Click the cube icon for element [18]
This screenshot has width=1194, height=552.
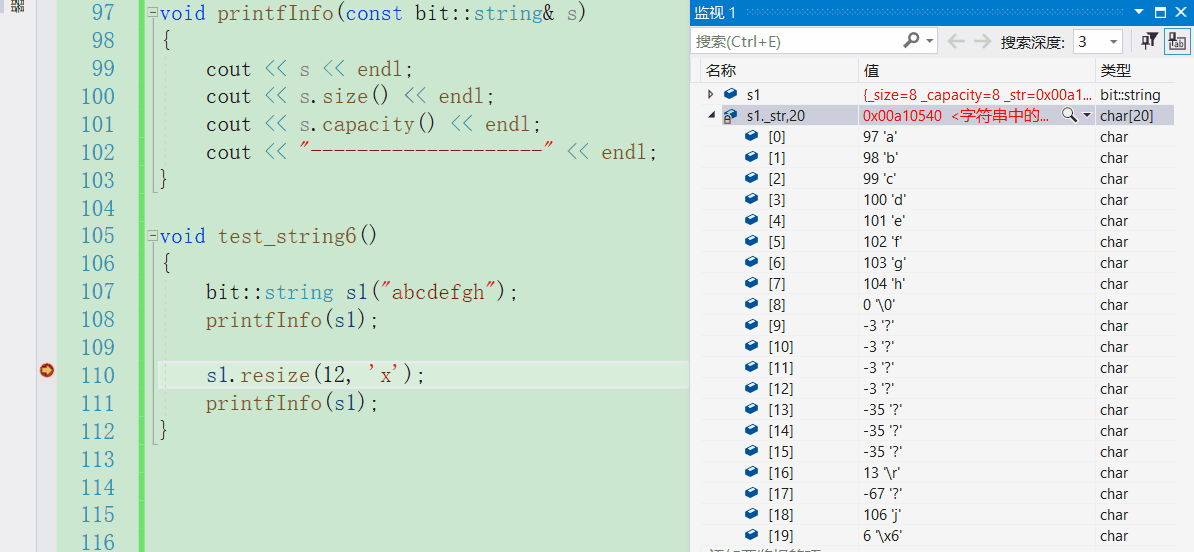(x=752, y=514)
